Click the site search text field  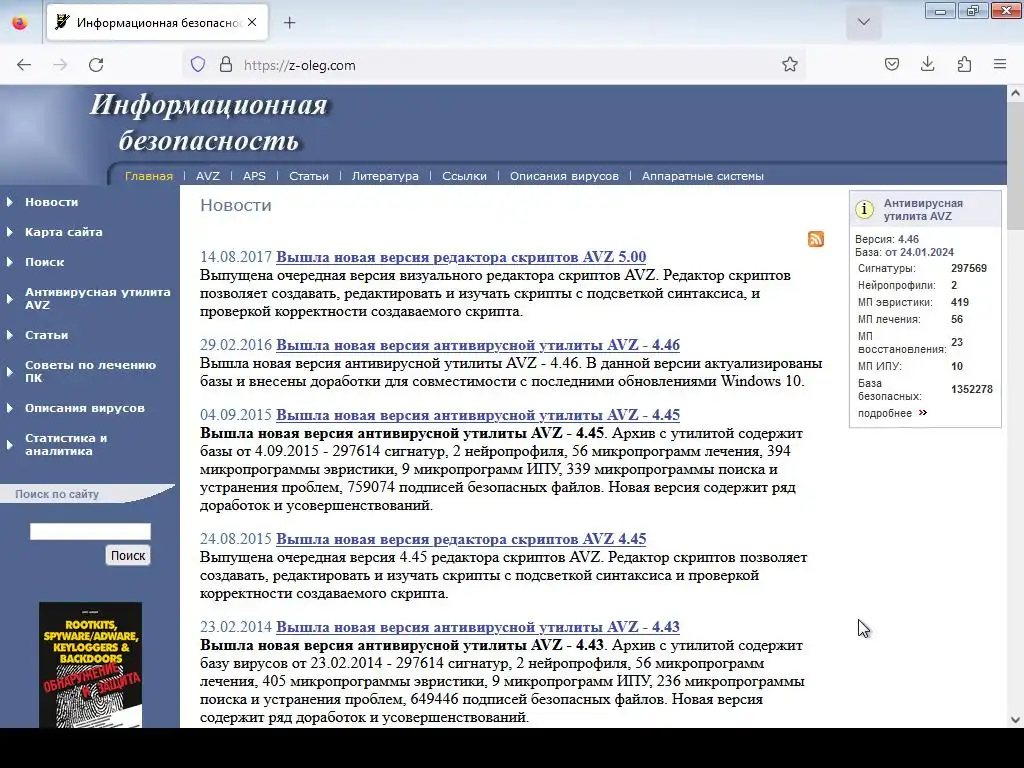click(90, 532)
